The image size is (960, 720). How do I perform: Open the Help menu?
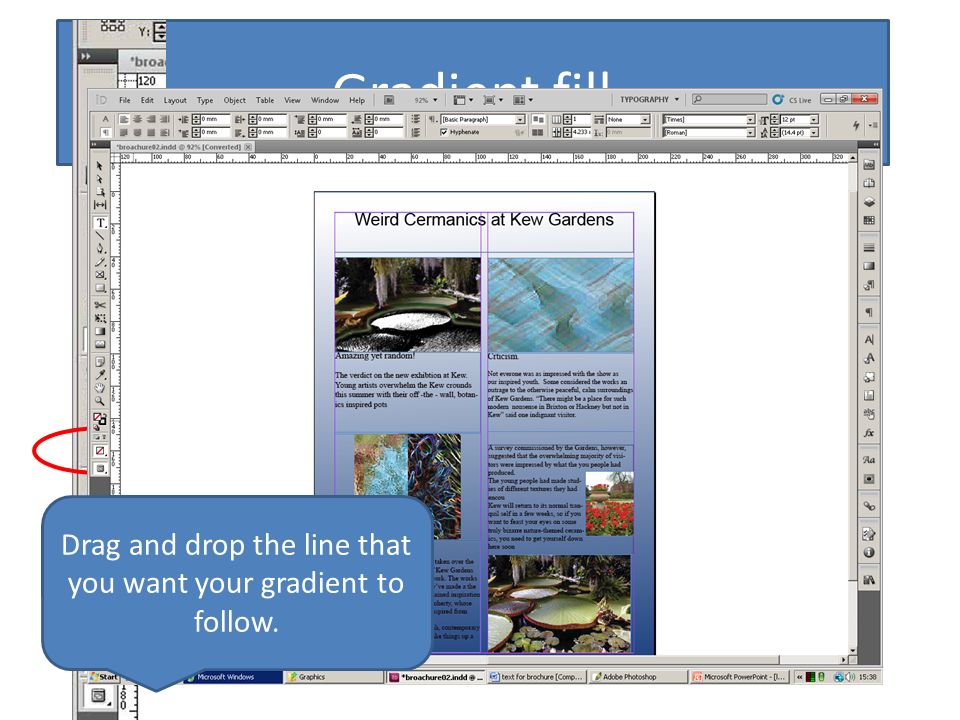357,100
